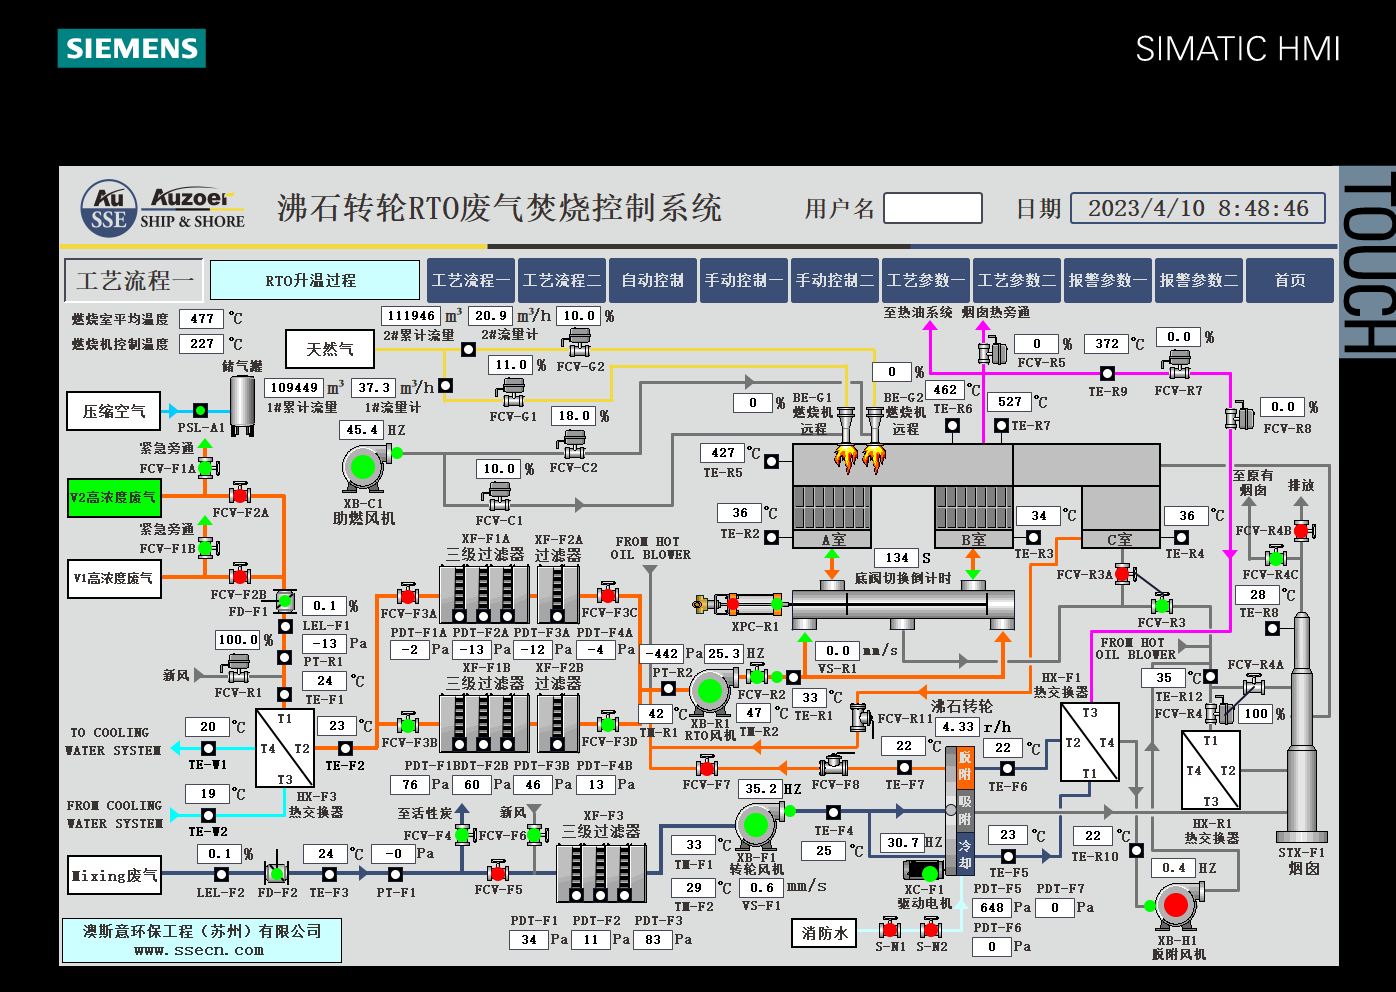Viewport: 1396px width, 992px height.
Task: Click the FCV-F1A bypass valve icon
Action: 206,467
